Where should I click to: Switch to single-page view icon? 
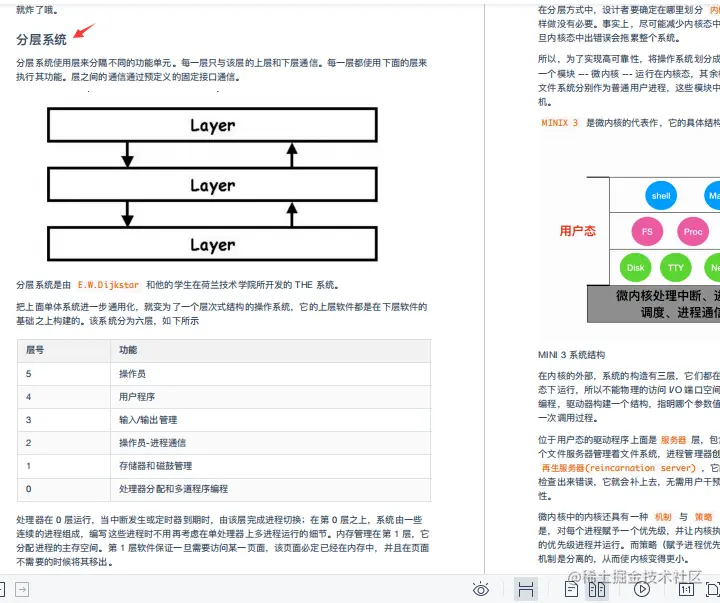pos(571,589)
